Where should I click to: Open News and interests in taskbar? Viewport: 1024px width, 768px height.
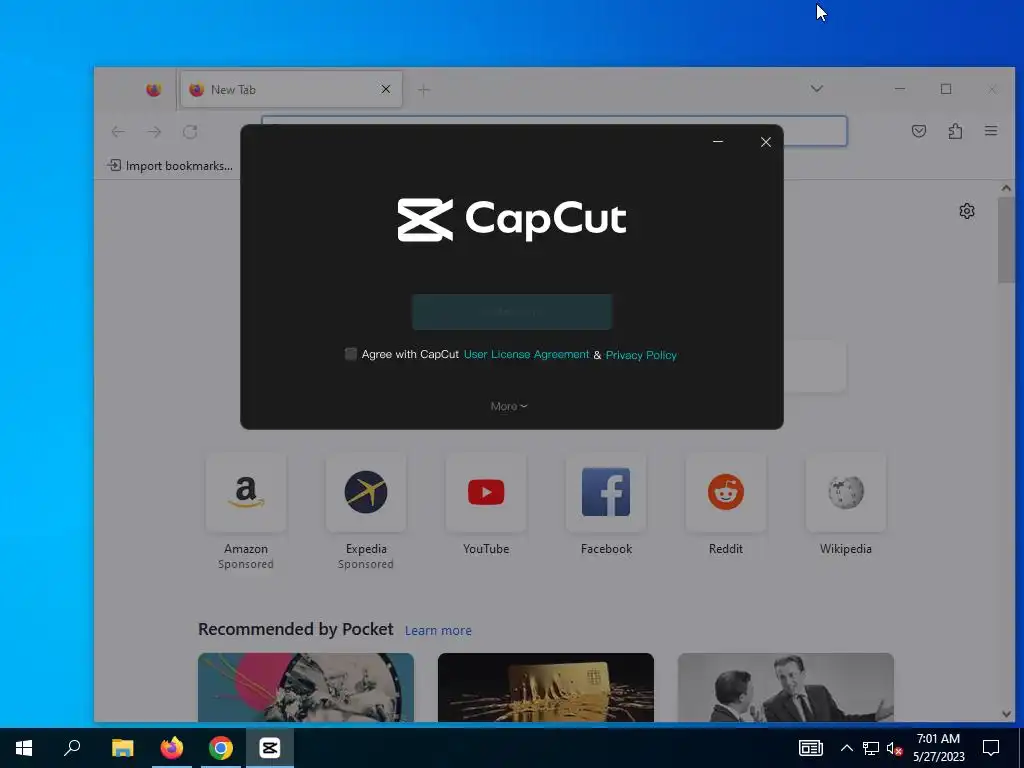[x=810, y=748]
